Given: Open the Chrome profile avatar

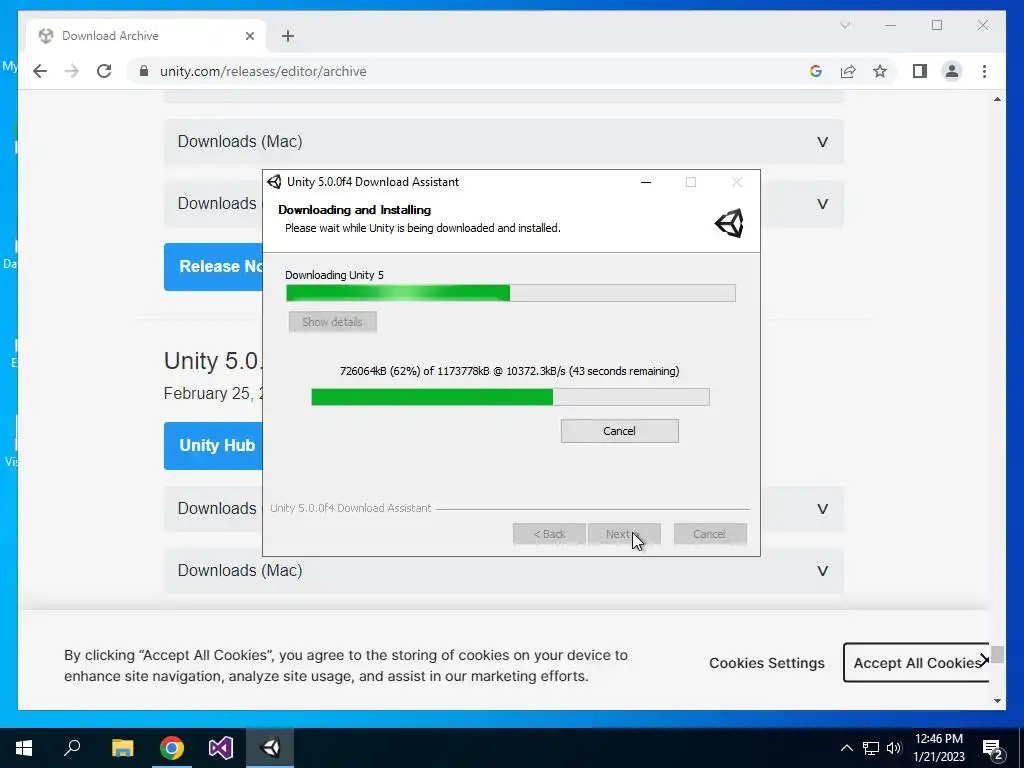Looking at the screenshot, I should pyautogui.click(x=952, y=71).
